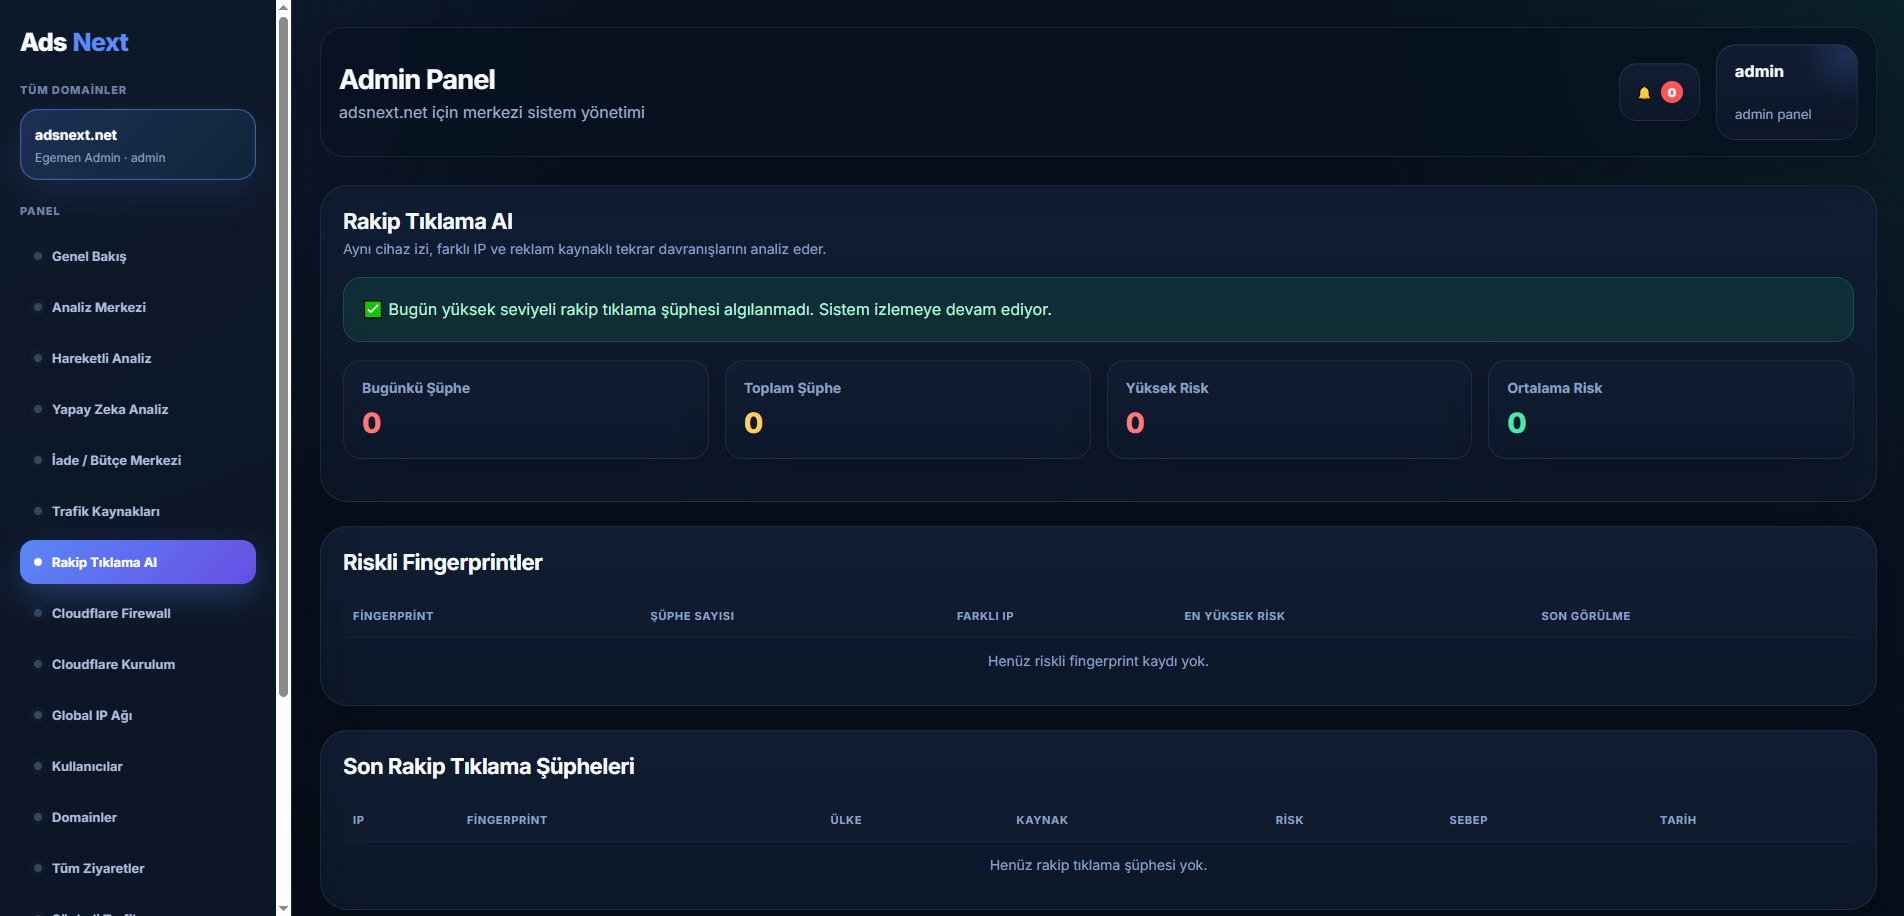Select the adsnext.net domain card

click(138, 145)
